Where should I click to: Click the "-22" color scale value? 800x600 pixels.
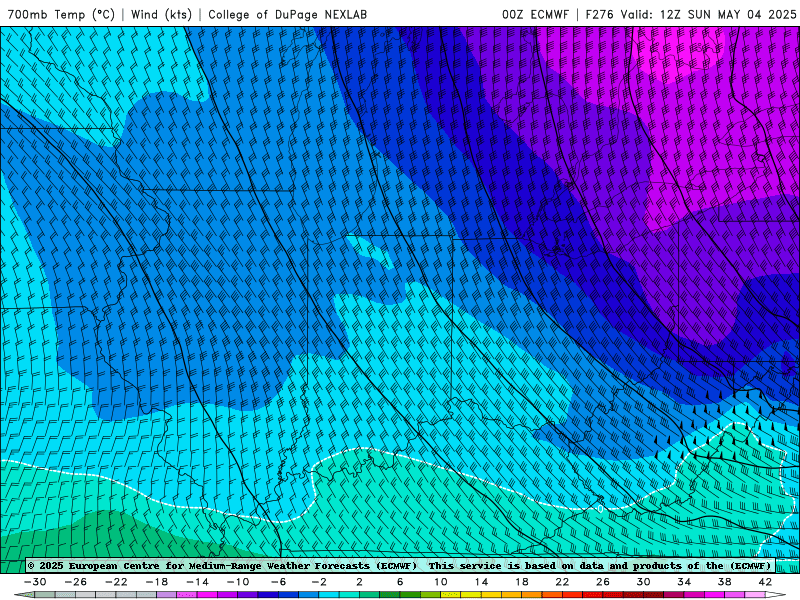pyautogui.click(x=116, y=582)
